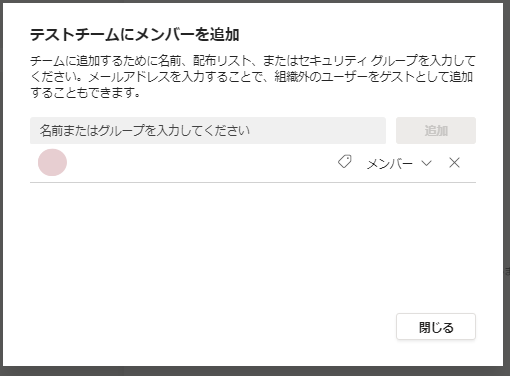510x376 pixels.
Task: Click the テストチームにメンバーを追加 dialog title
Action: [135, 35]
